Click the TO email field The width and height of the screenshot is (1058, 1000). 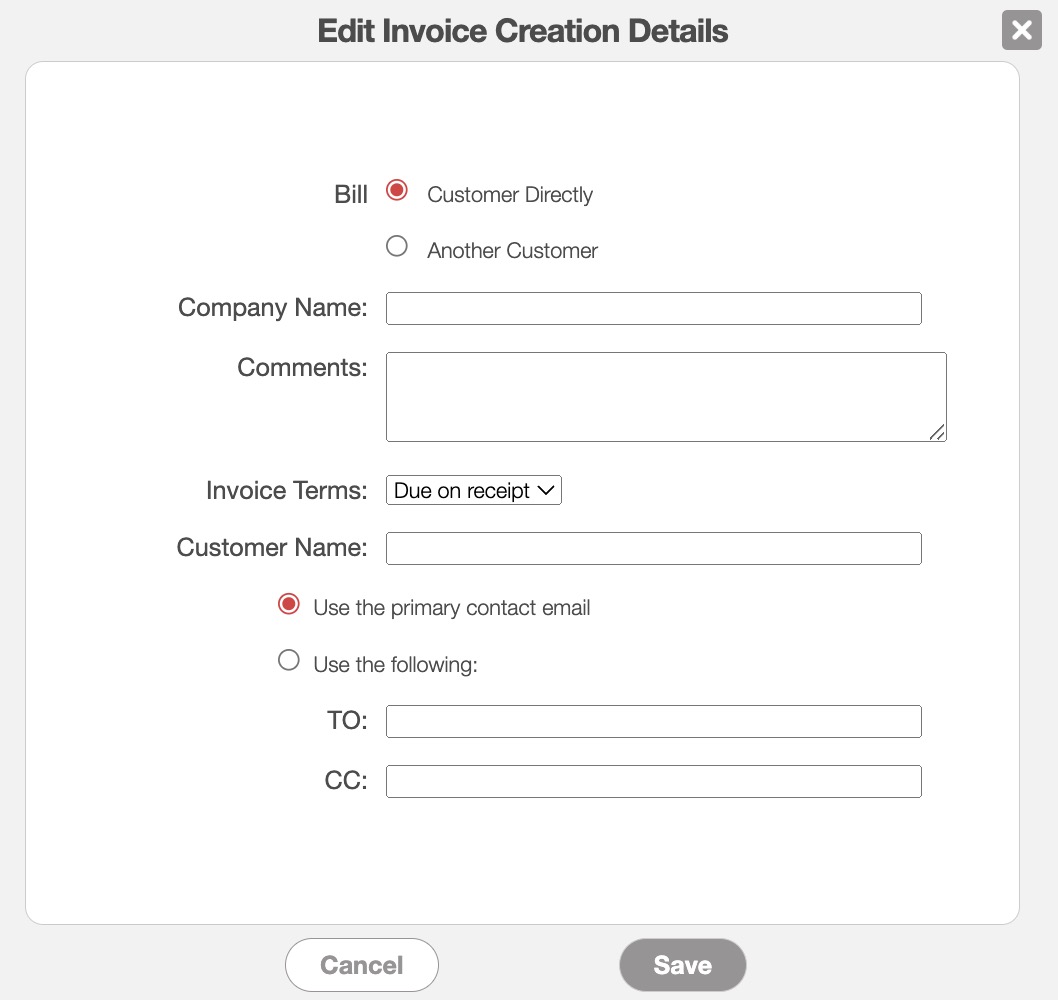tap(653, 722)
